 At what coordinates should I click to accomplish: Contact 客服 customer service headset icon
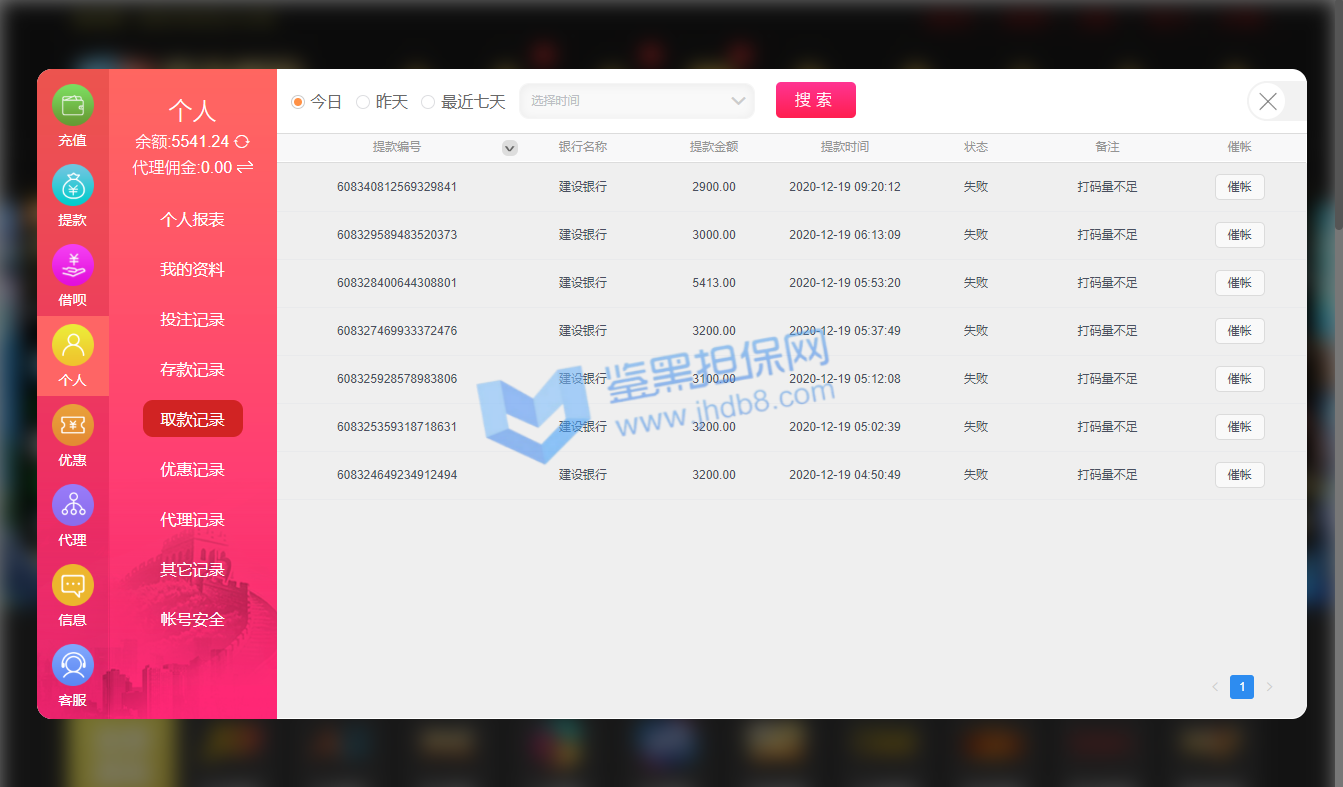73,665
